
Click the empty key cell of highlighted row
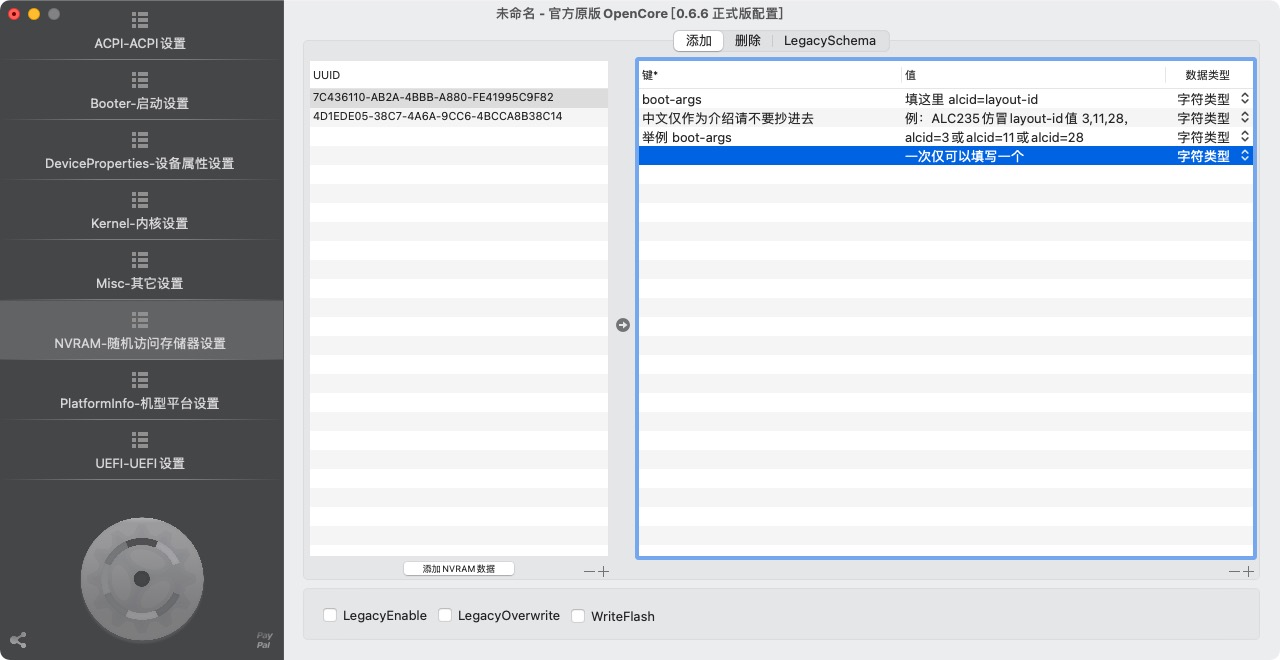(770, 156)
